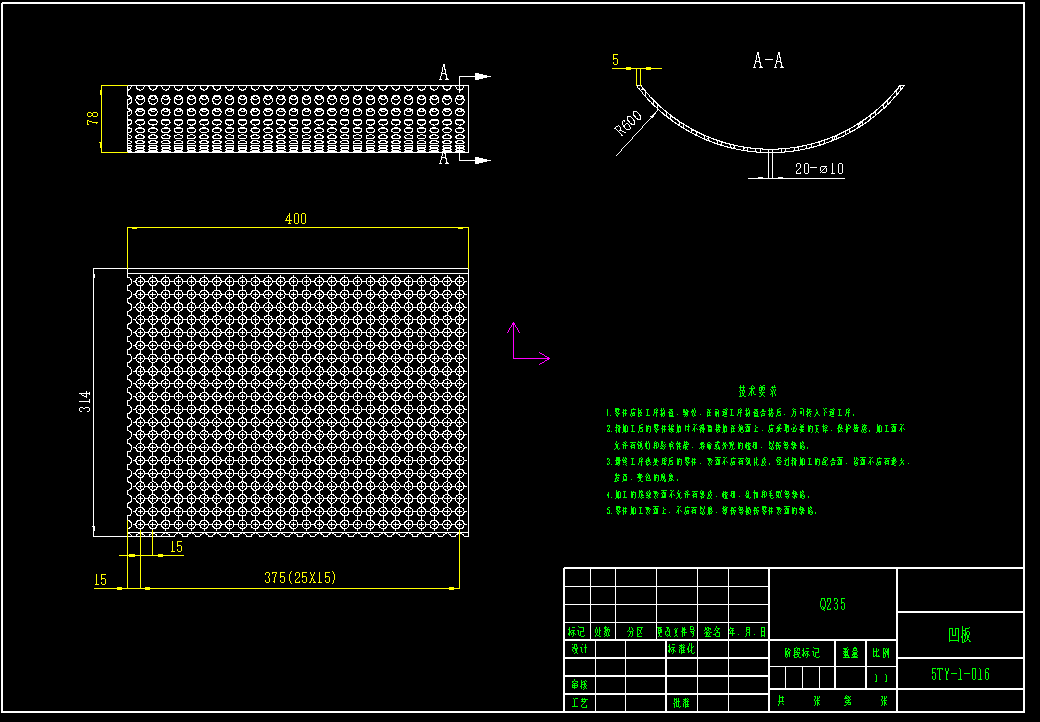The height and width of the screenshot is (722, 1040).
Task: Select technical requirement line starting with "4."
Action: point(708,495)
